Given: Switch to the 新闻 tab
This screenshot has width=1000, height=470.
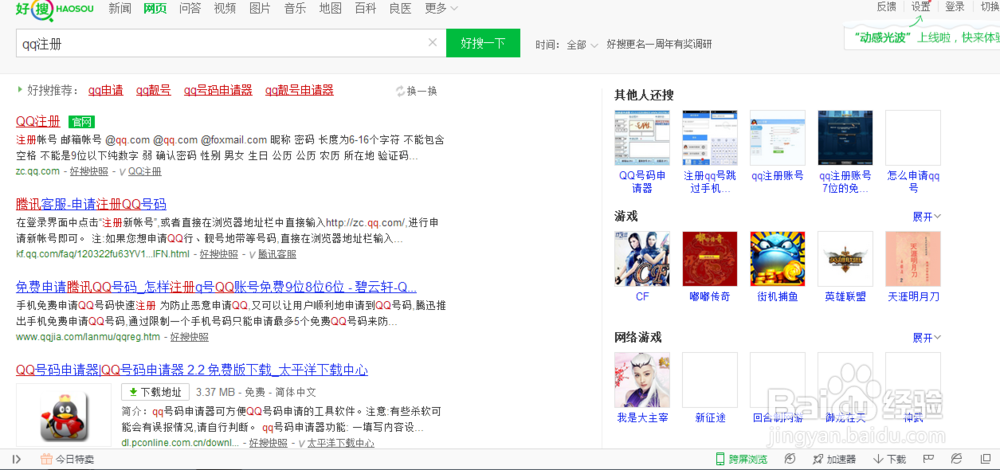Looking at the screenshot, I should tap(120, 9).
